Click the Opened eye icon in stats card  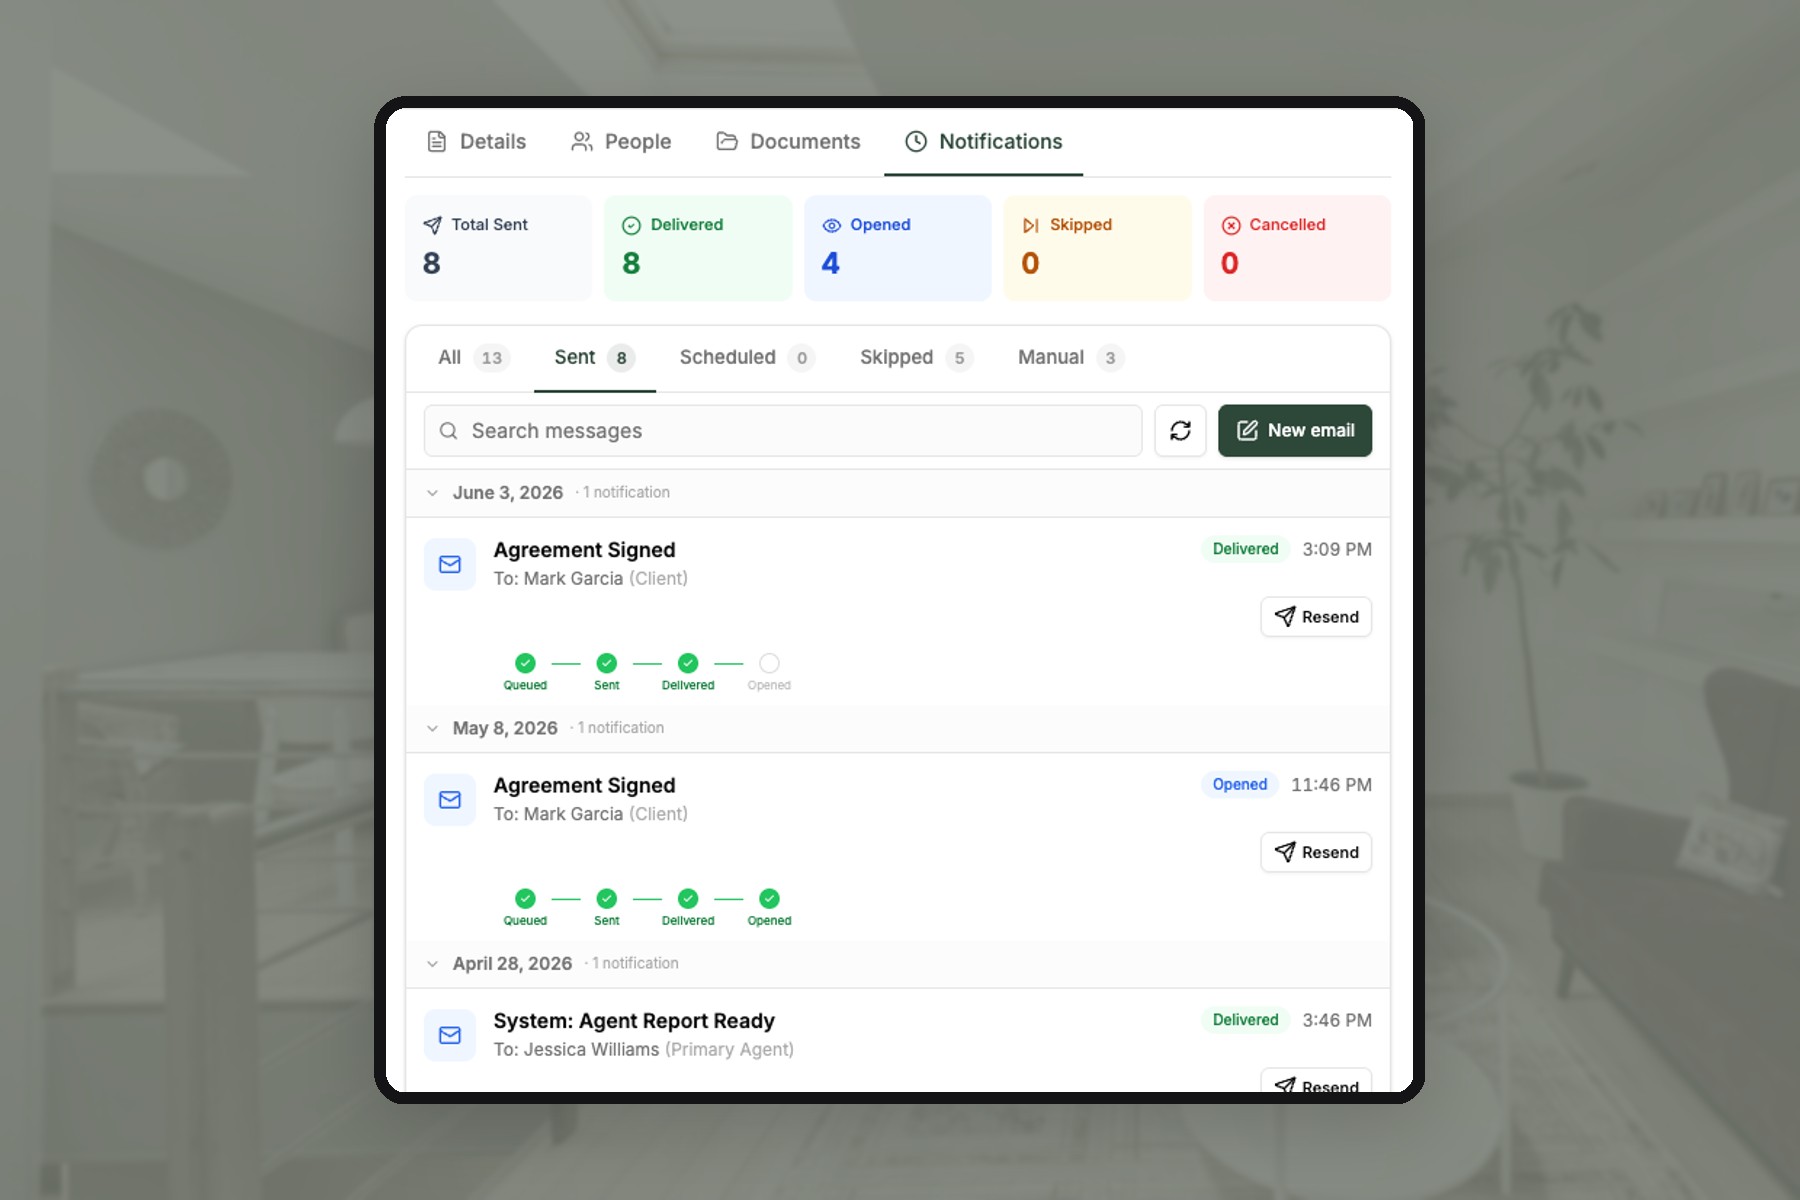point(831,225)
